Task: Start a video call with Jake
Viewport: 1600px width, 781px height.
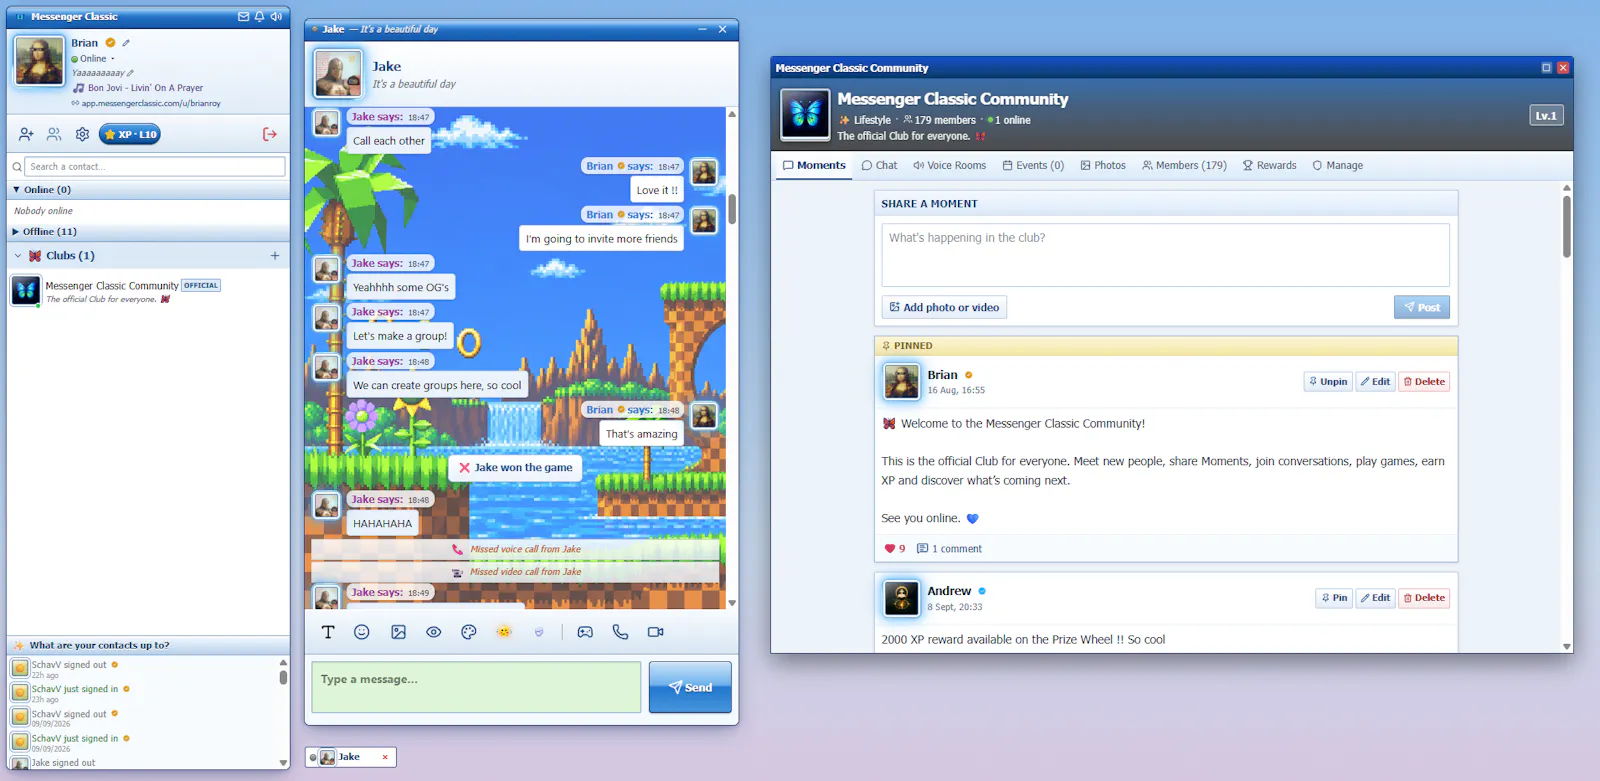Action: pyautogui.click(x=656, y=632)
